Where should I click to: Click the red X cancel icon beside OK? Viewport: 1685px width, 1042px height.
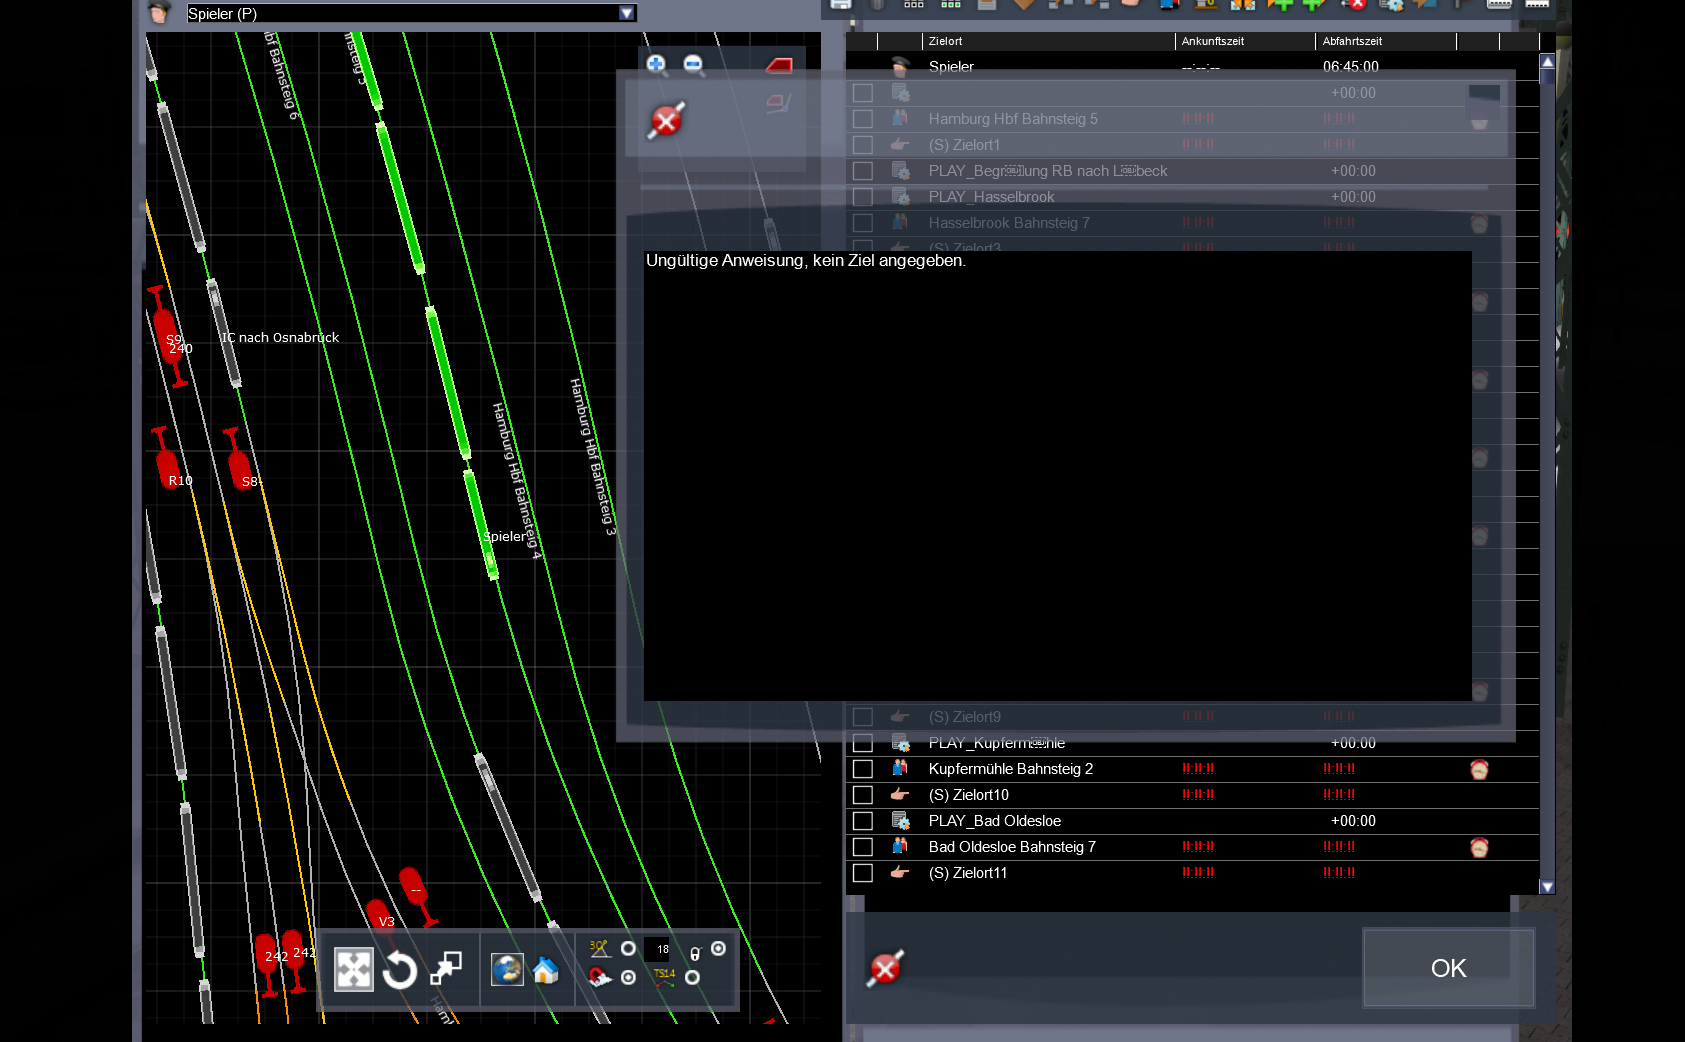pos(886,968)
